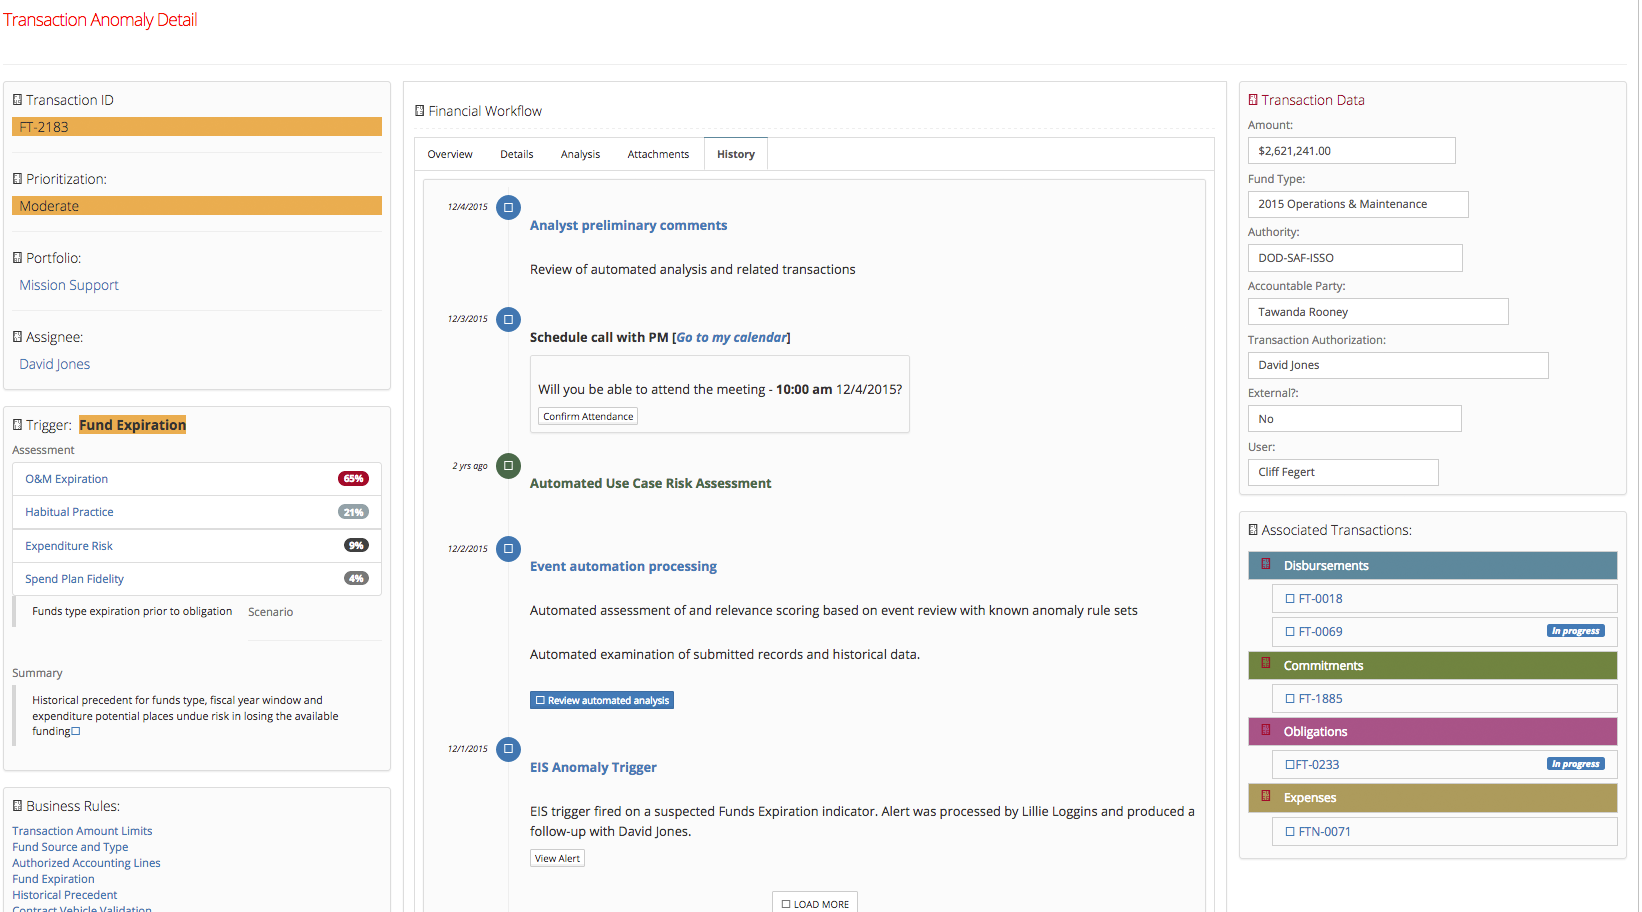Click the Amount input field
The width and height of the screenshot is (1642, 912).
point(1351,151)
